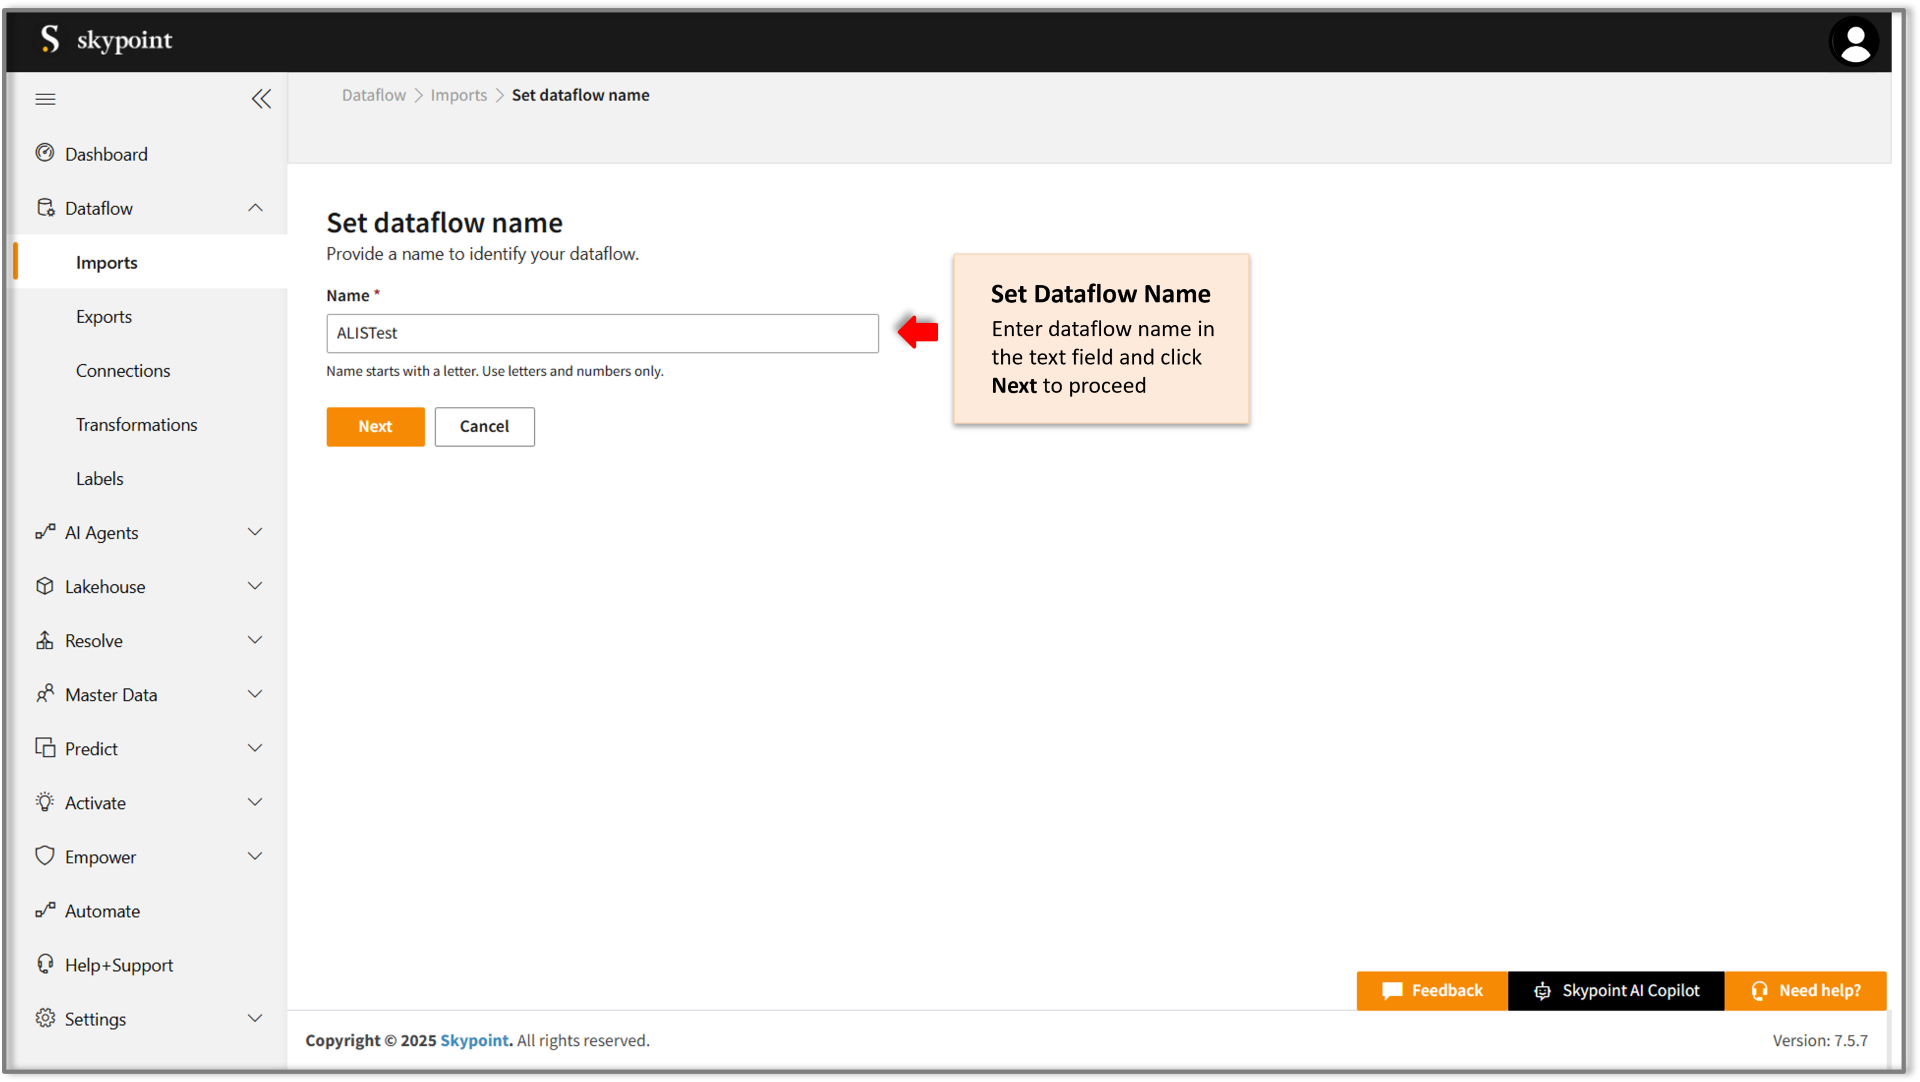Click the hamburger menu icon
1920x1082 pixels.
click(x=45, y=98)
